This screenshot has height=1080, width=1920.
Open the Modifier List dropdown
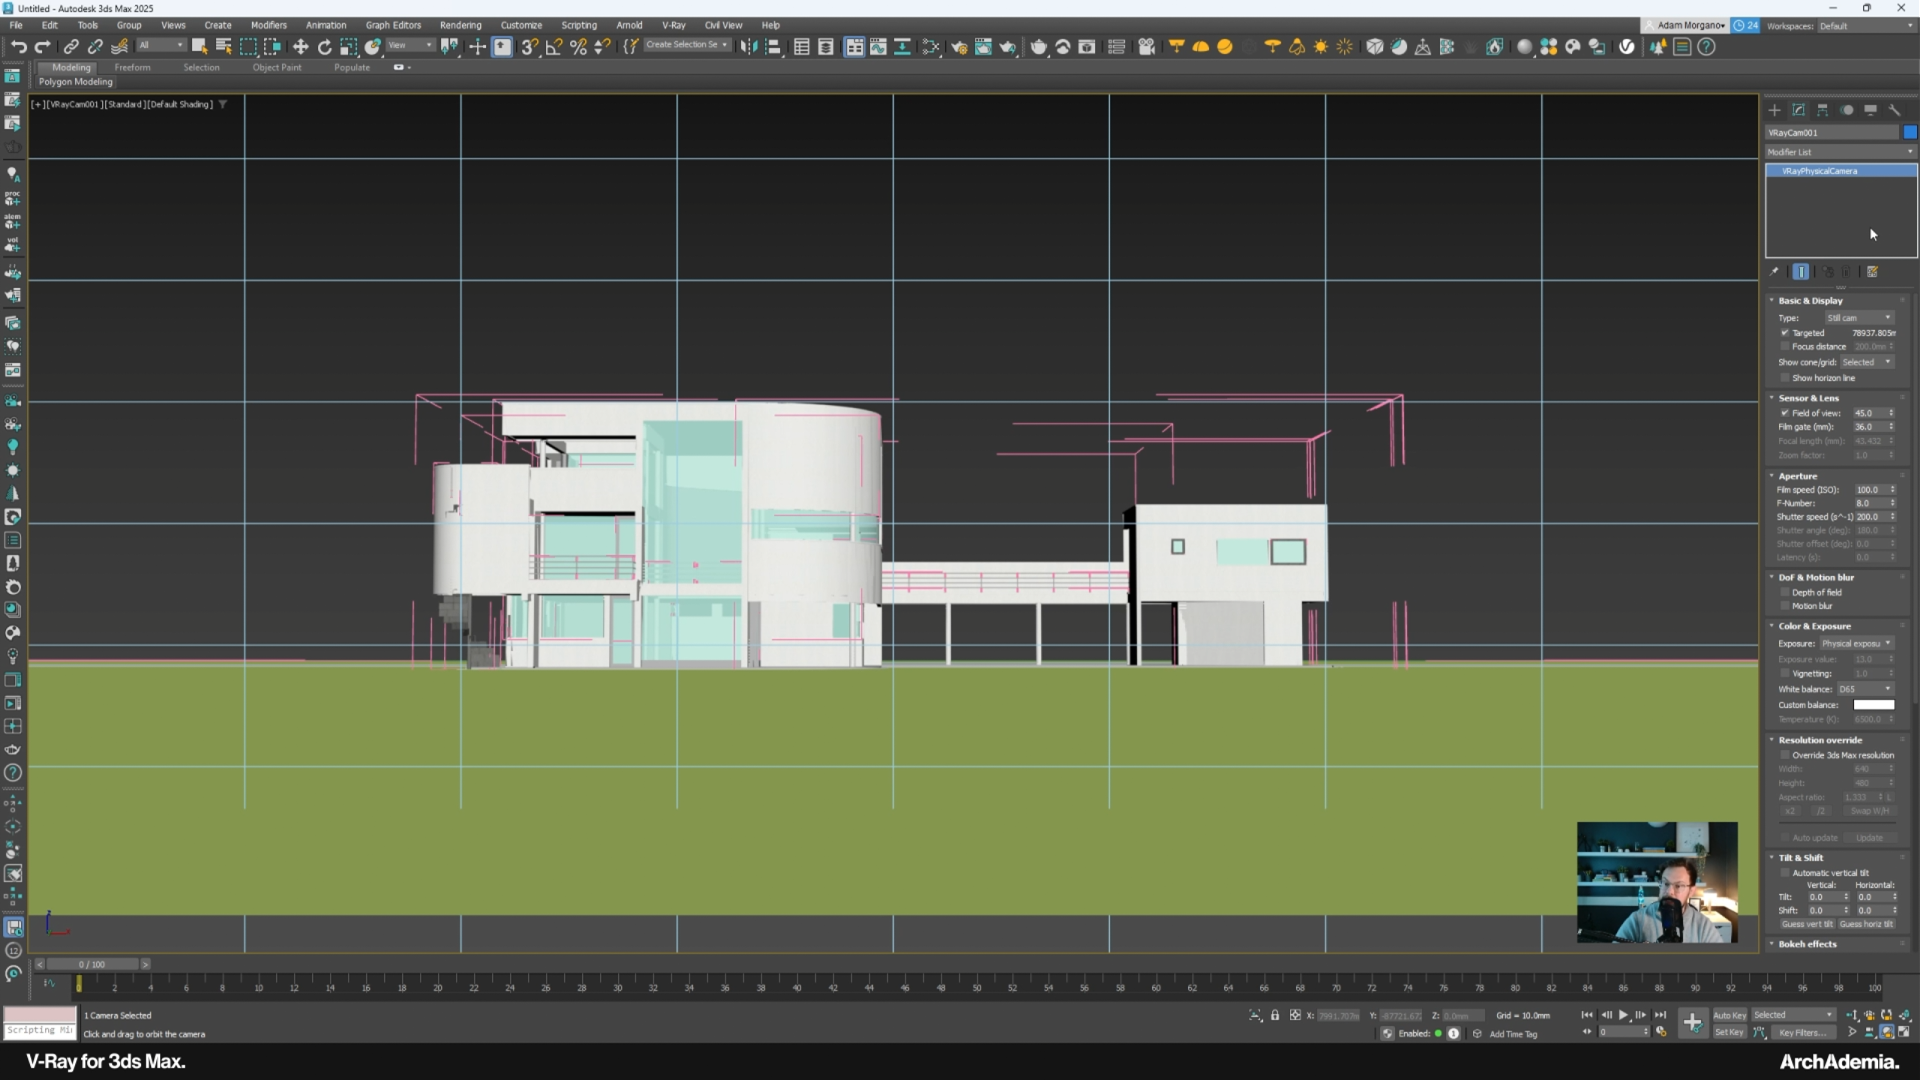coord(1840,152)
